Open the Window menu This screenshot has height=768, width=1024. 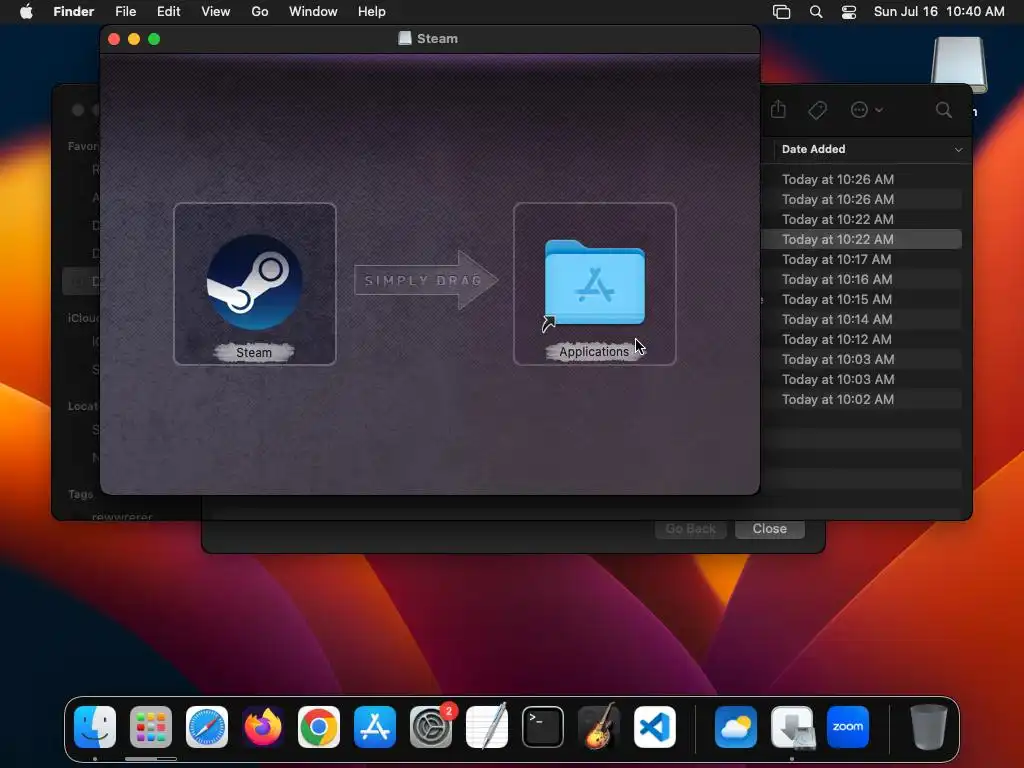pyautogui.click(x=313, y=12)
